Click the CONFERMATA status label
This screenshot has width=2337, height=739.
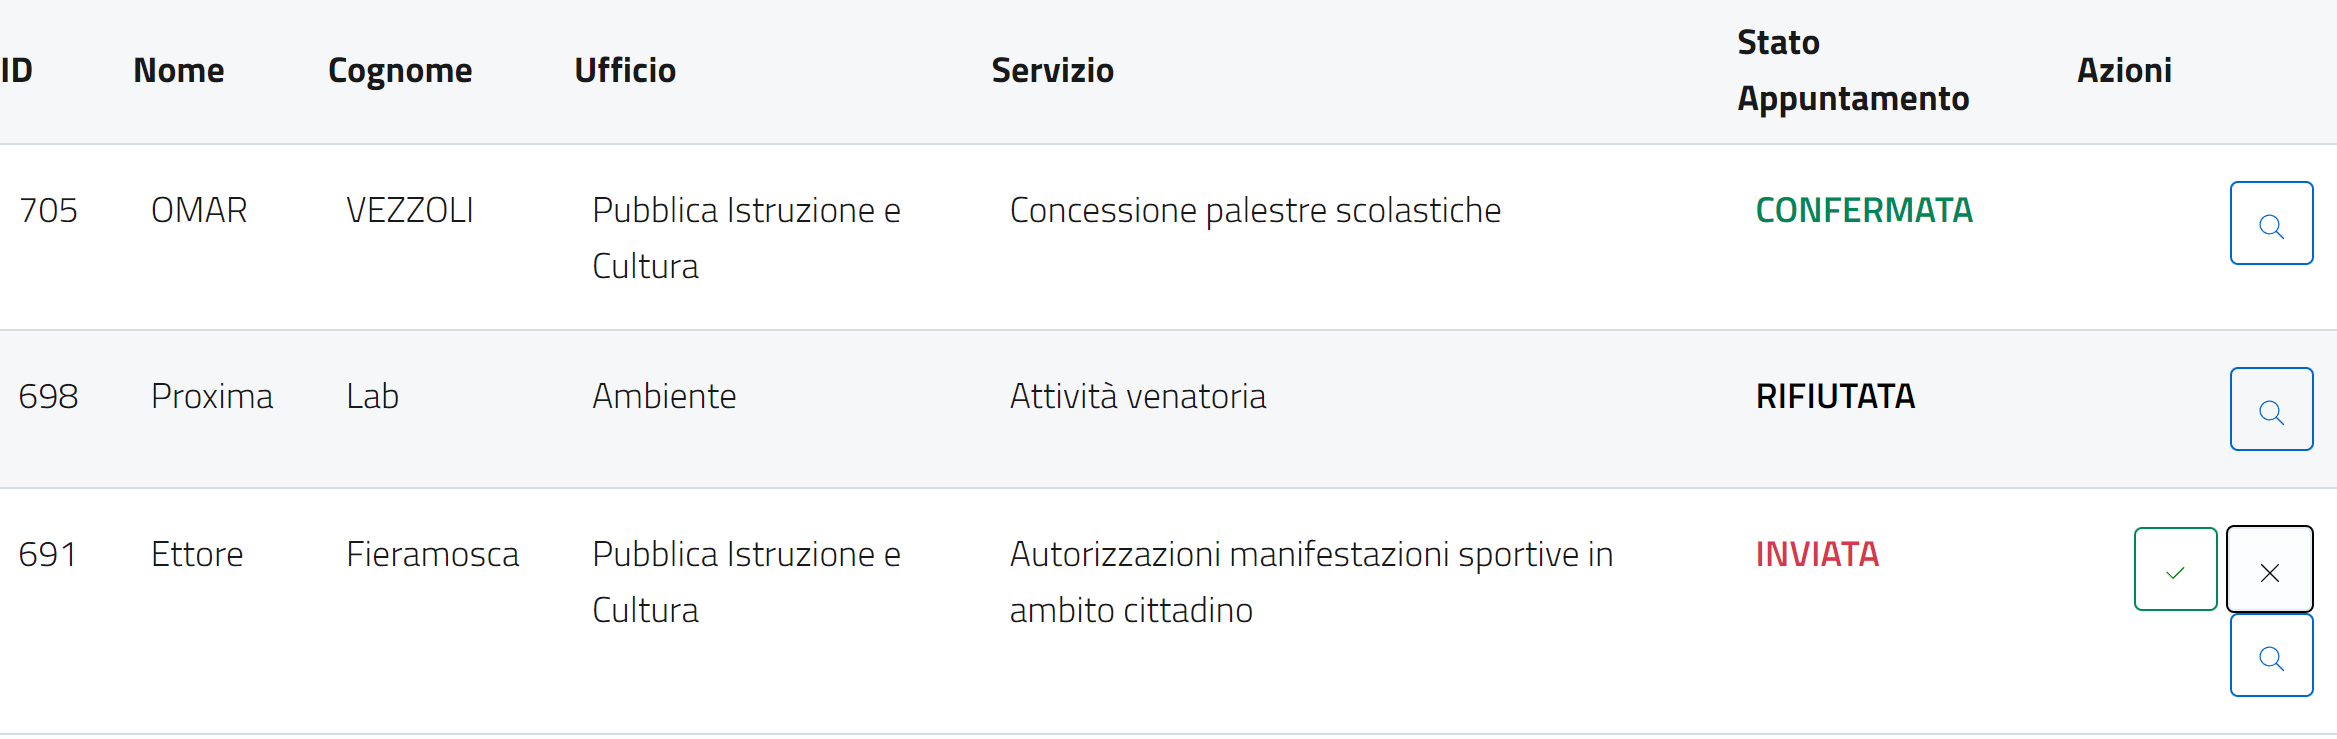1864,210
